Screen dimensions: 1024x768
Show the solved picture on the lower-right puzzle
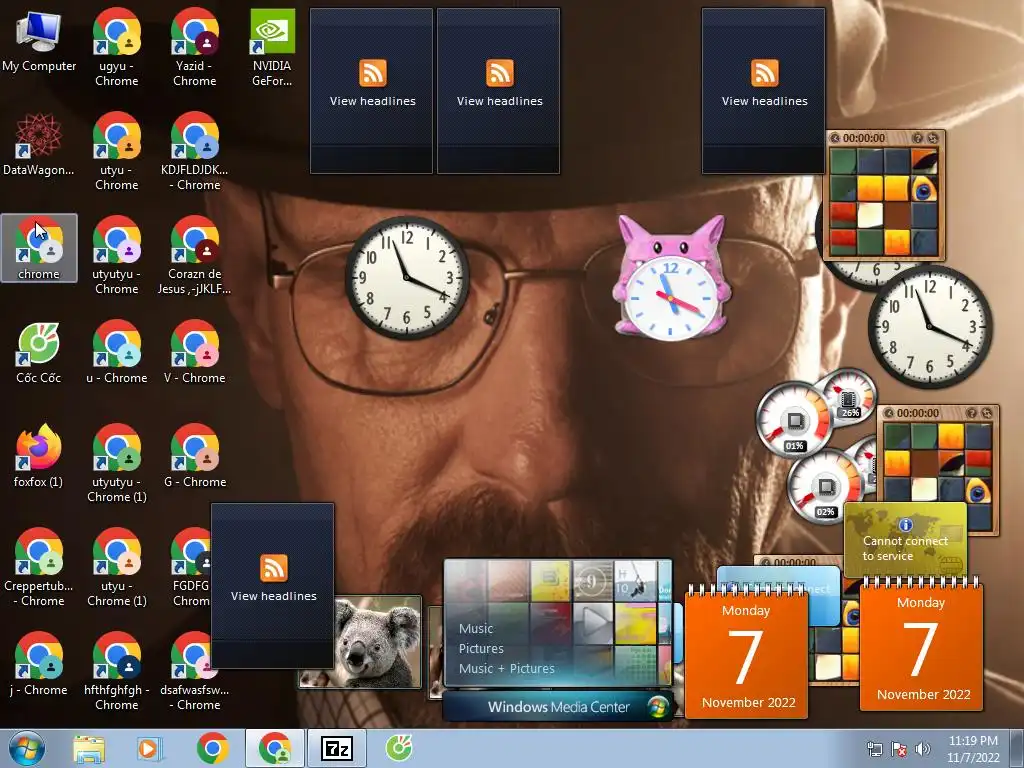972,413
